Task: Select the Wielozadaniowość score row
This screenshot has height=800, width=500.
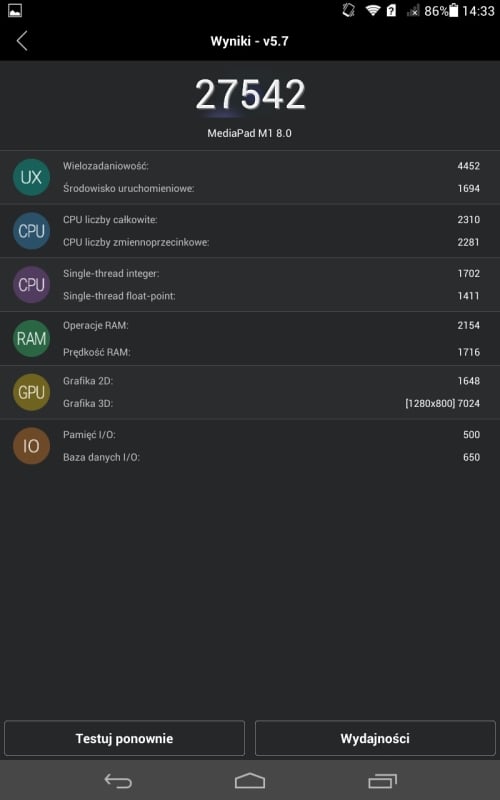Action: point(271,166)
